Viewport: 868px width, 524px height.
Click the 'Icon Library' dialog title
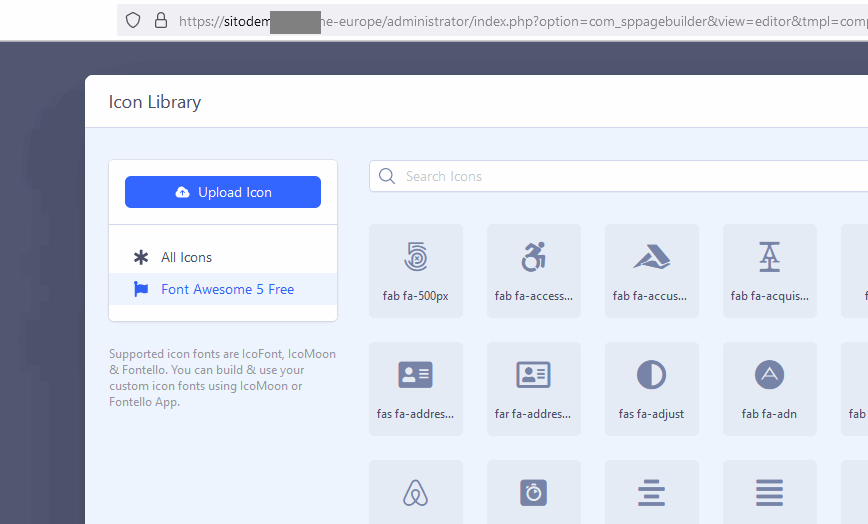point(154,102)
